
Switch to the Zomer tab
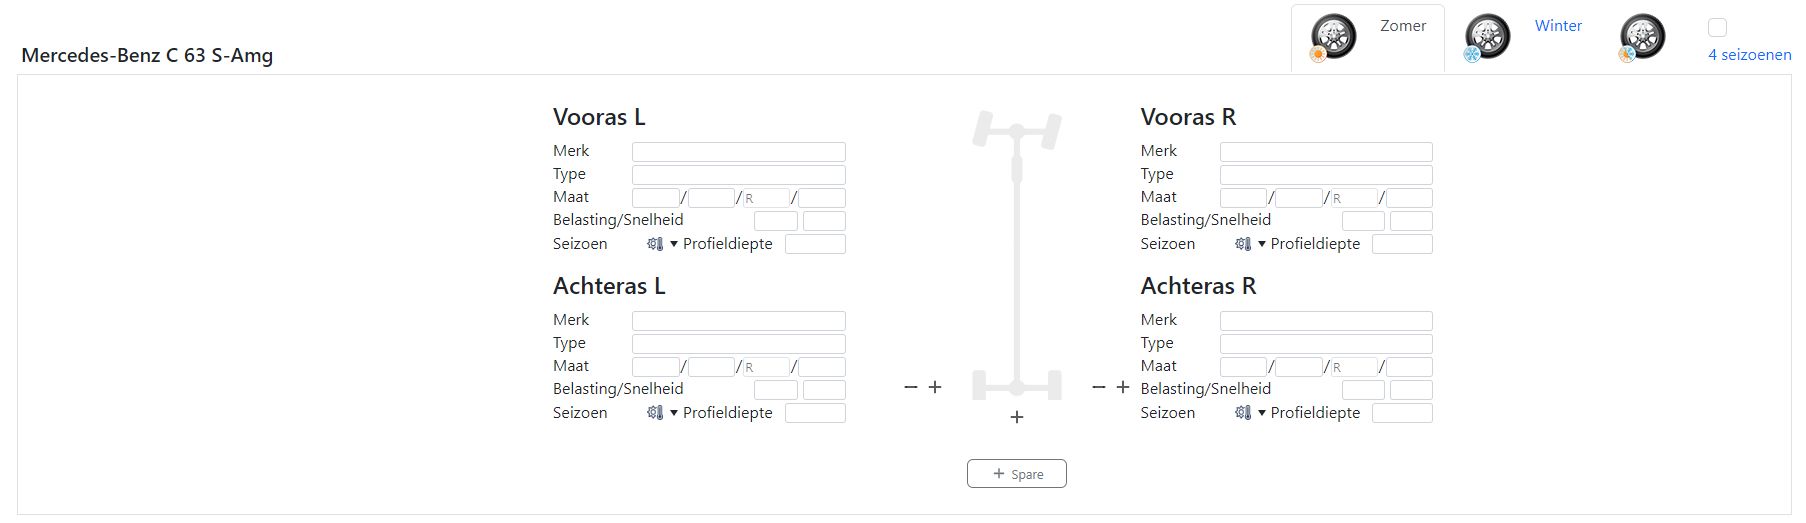click(x=1402, y=26)
